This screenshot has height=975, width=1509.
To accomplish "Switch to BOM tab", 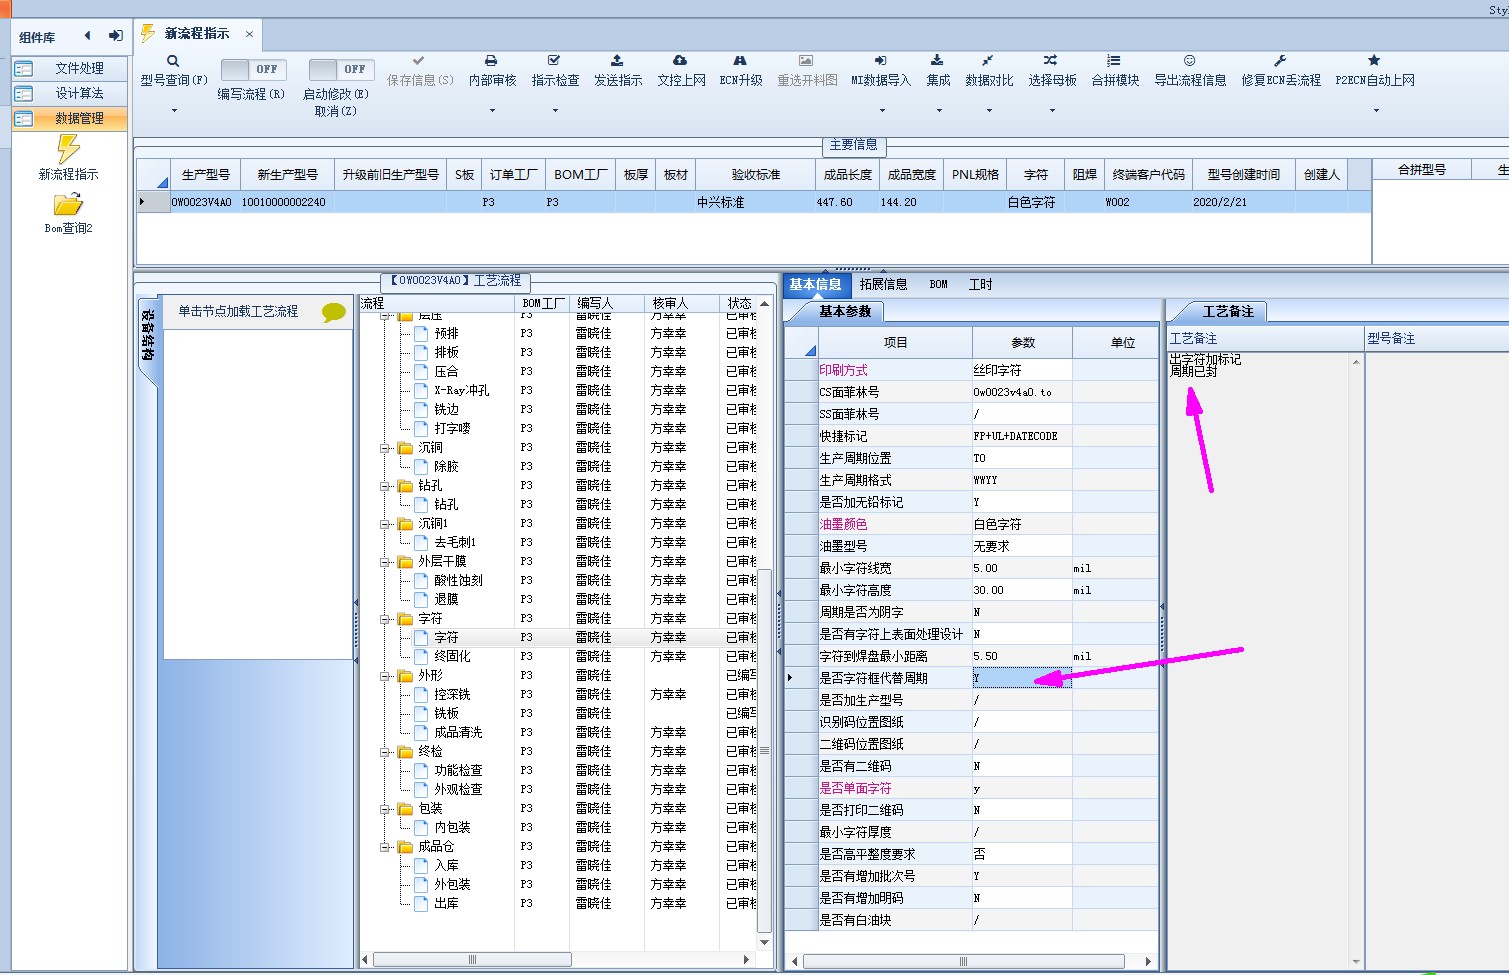I will [x=938, y=284].
